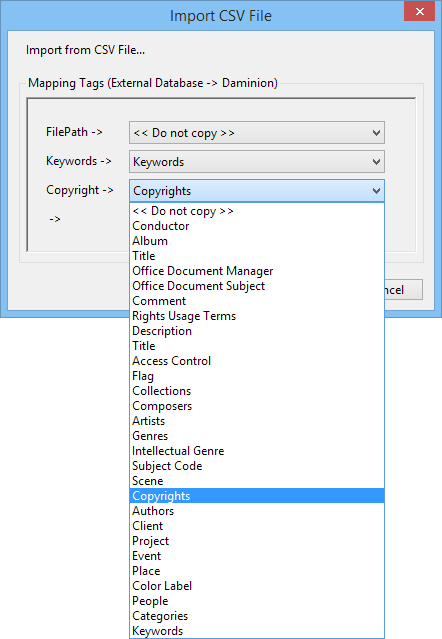Screen dimensions: 442x639
Task: Pick Flag from the tag list
Action: coord(257,376)
